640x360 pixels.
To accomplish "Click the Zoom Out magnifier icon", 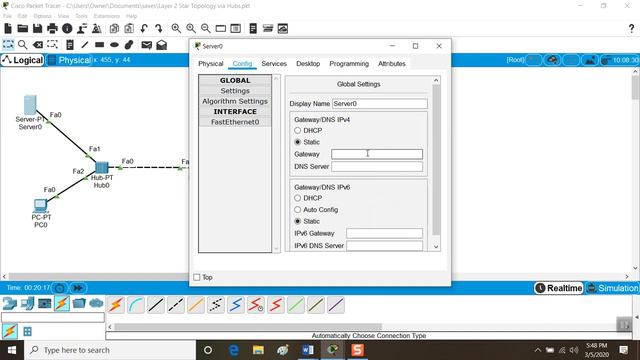I will click(206, 29).
